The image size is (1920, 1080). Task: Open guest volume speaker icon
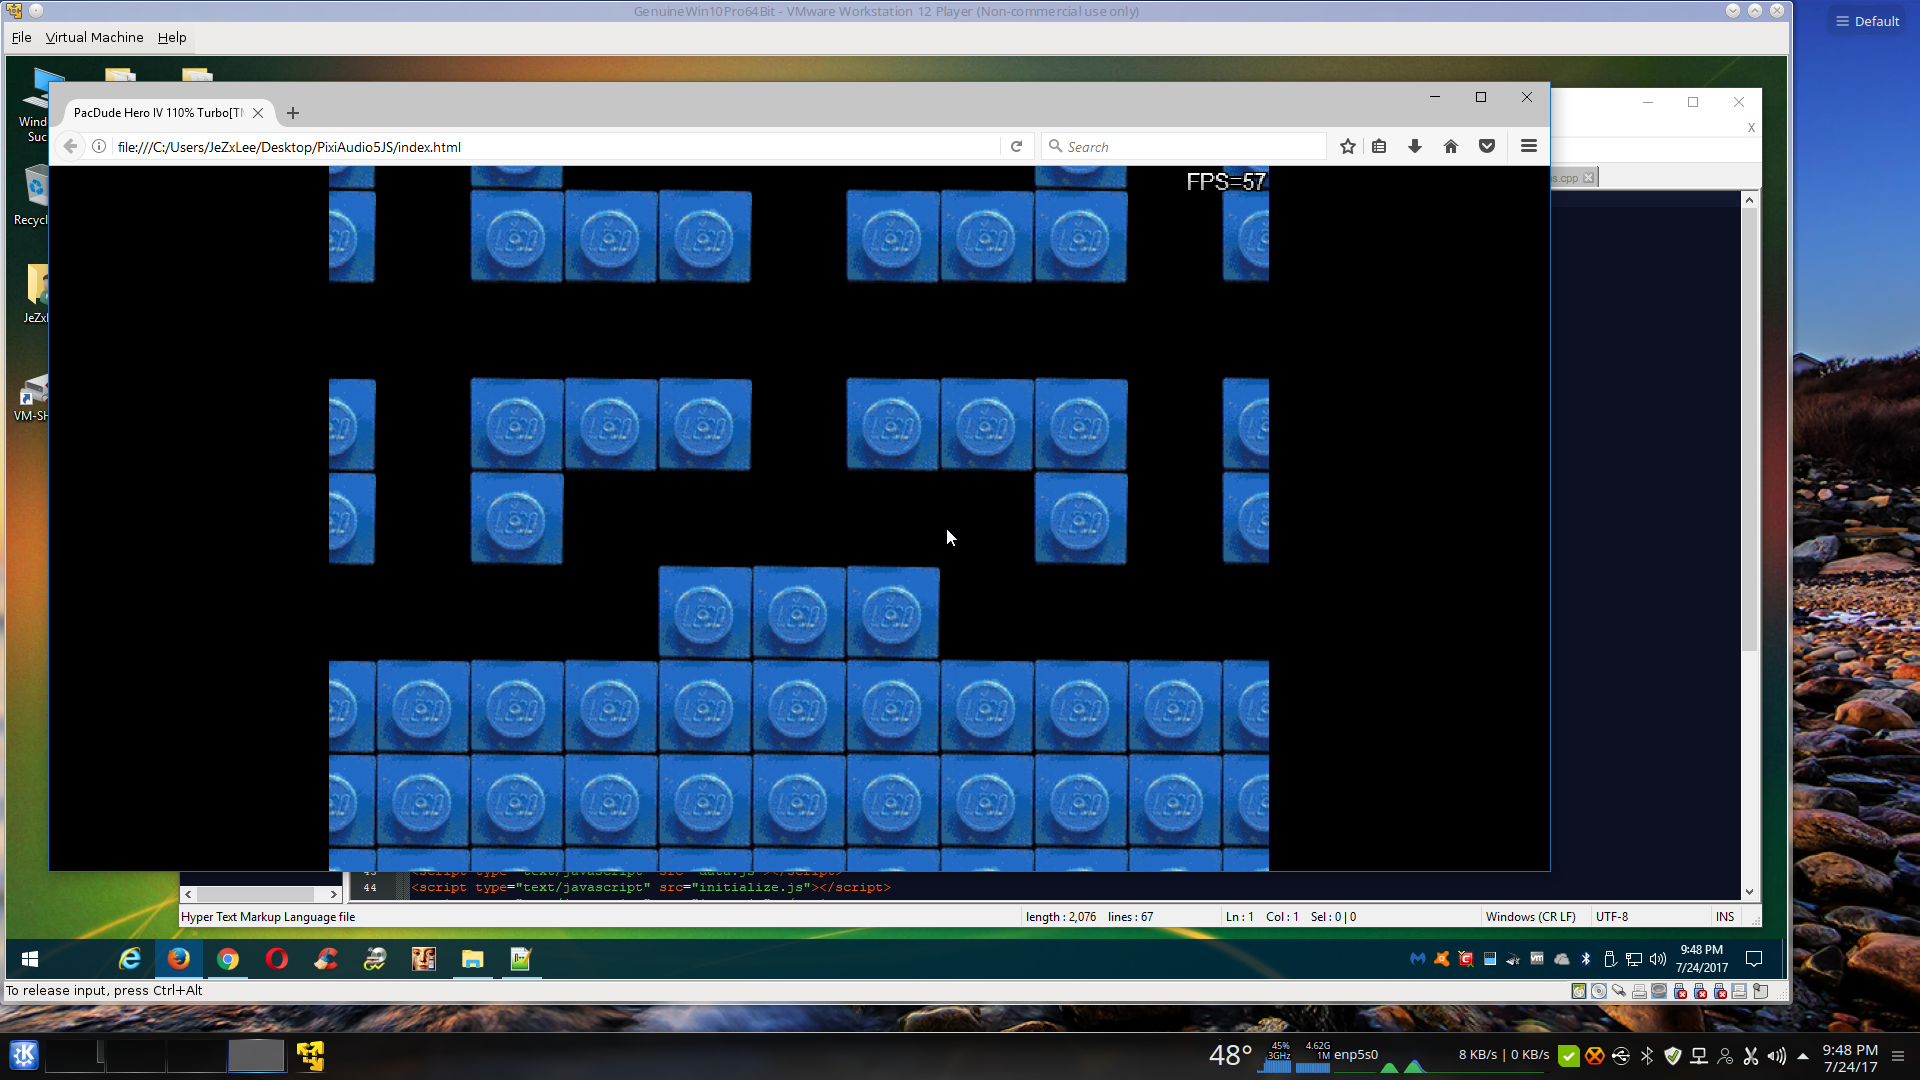coord(1658,959)
